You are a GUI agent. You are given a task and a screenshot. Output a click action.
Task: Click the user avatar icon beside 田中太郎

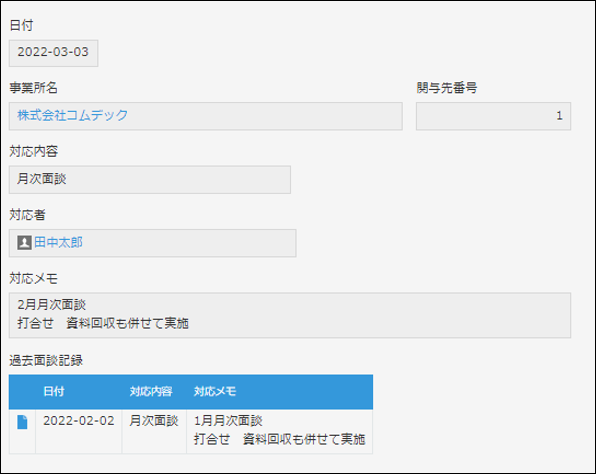coord(24,243)
